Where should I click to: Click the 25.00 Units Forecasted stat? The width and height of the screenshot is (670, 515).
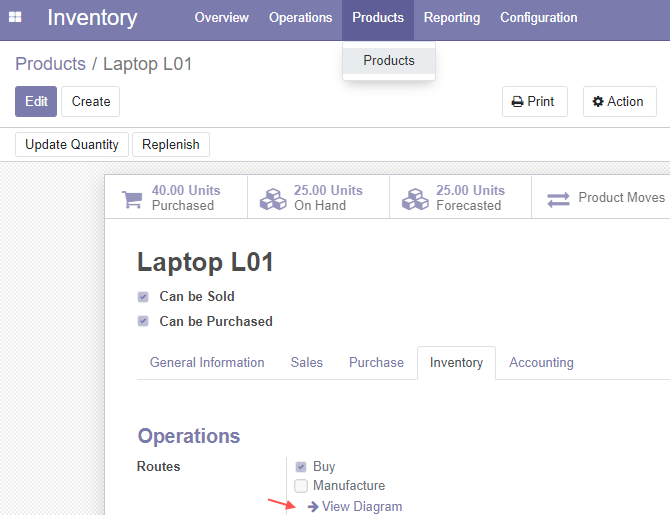[460, 197]
